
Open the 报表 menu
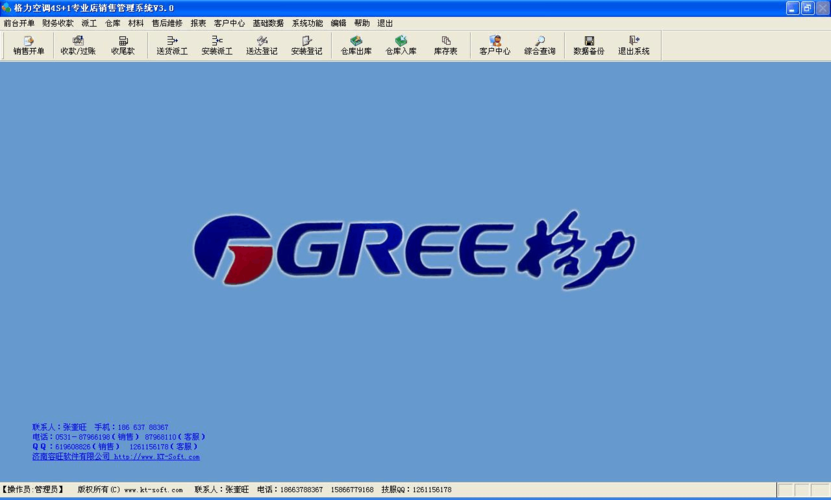pos(198,23)
